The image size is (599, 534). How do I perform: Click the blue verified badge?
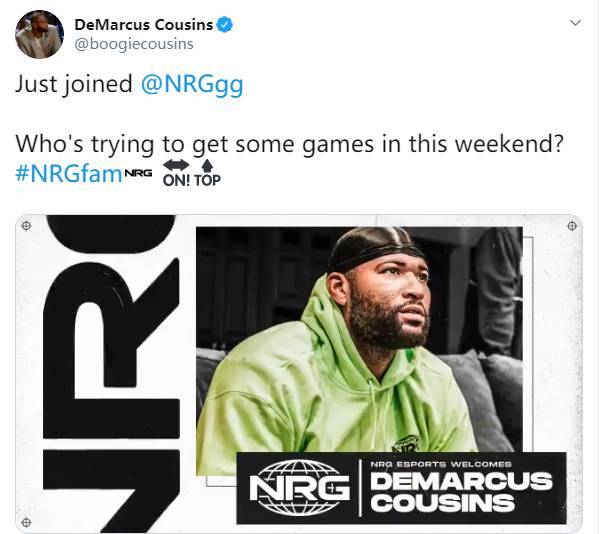(x=225, y=25)
